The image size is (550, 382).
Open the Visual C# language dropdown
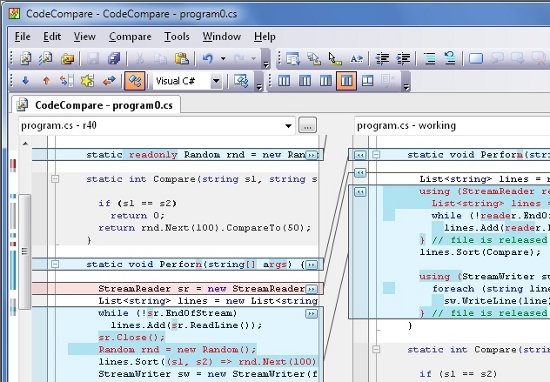(x=216, y=81)
